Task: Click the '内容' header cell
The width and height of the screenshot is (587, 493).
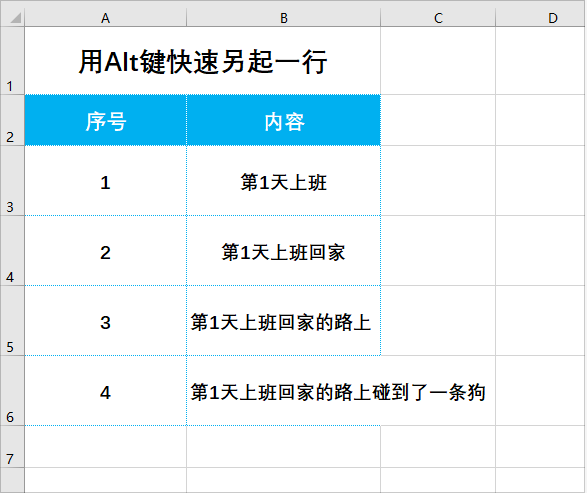Action: [x=283, y=120]
